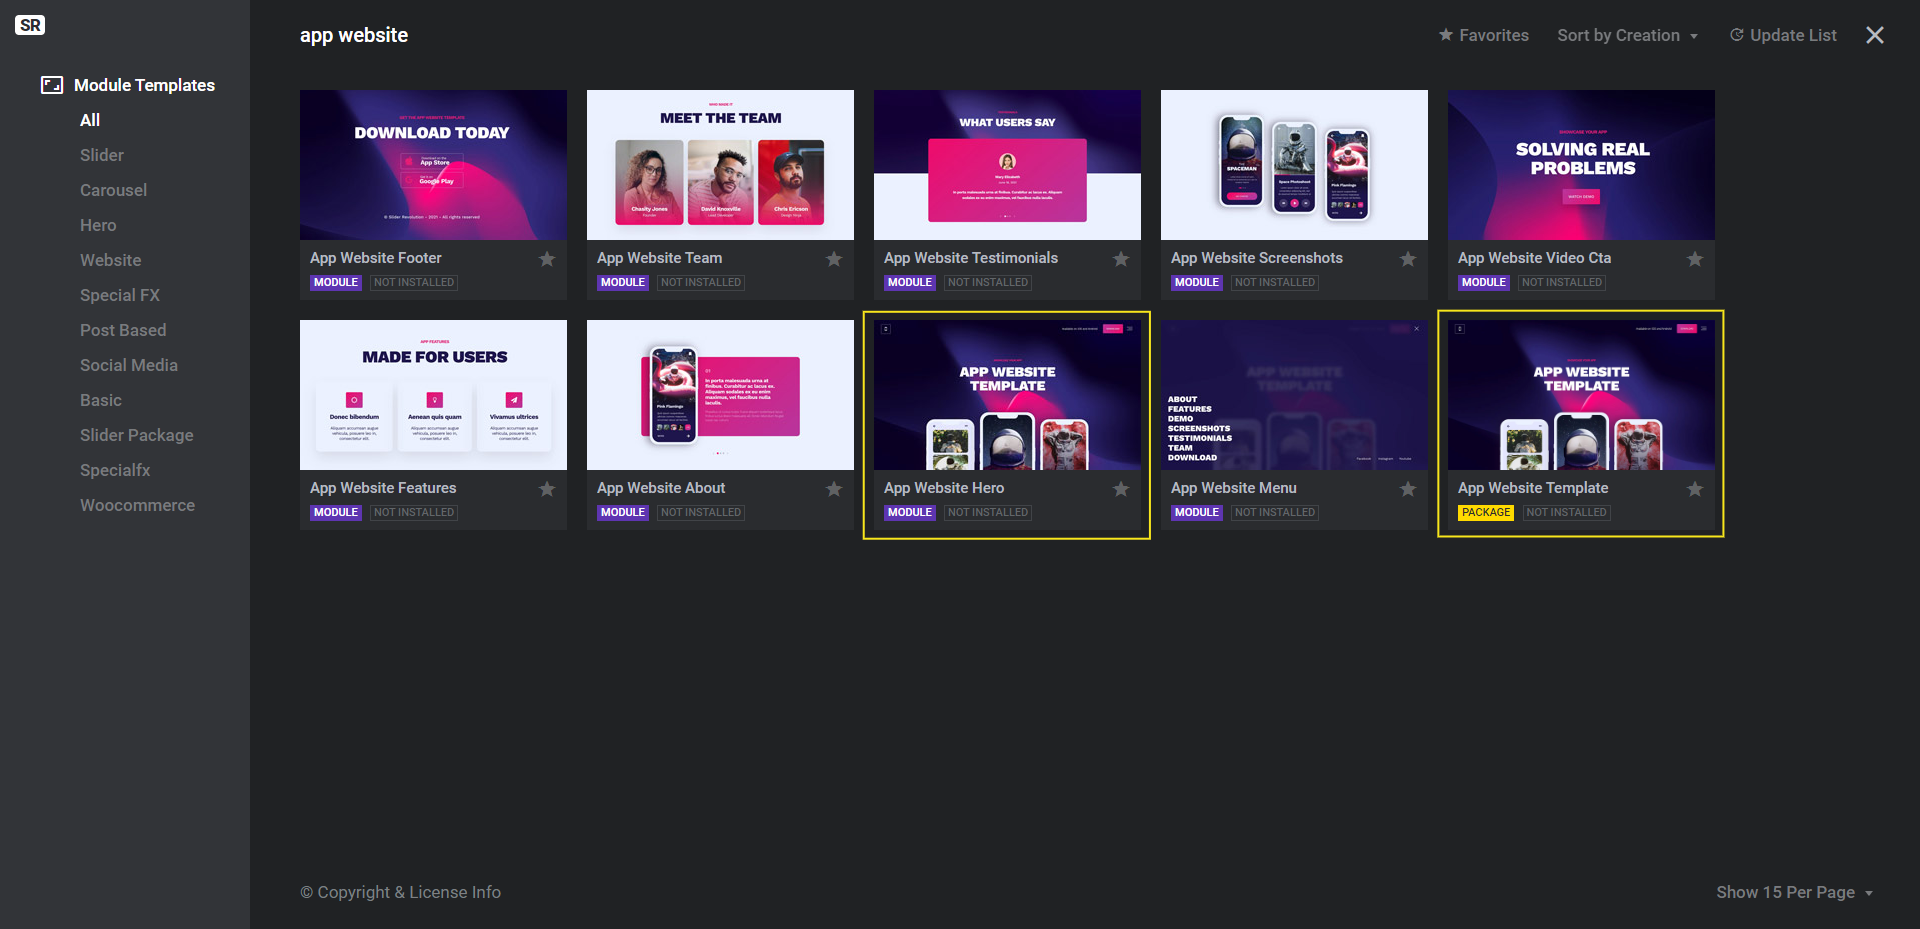The height and width of the screenshot is (929, 1920).
Task: Select the Hero category
Action: [98, 225]
